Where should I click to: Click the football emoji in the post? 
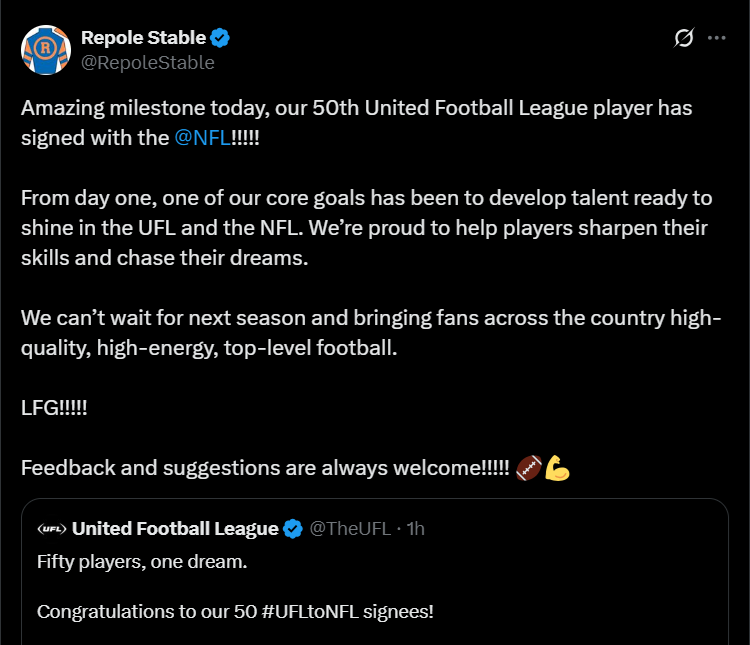click(528, 467)
